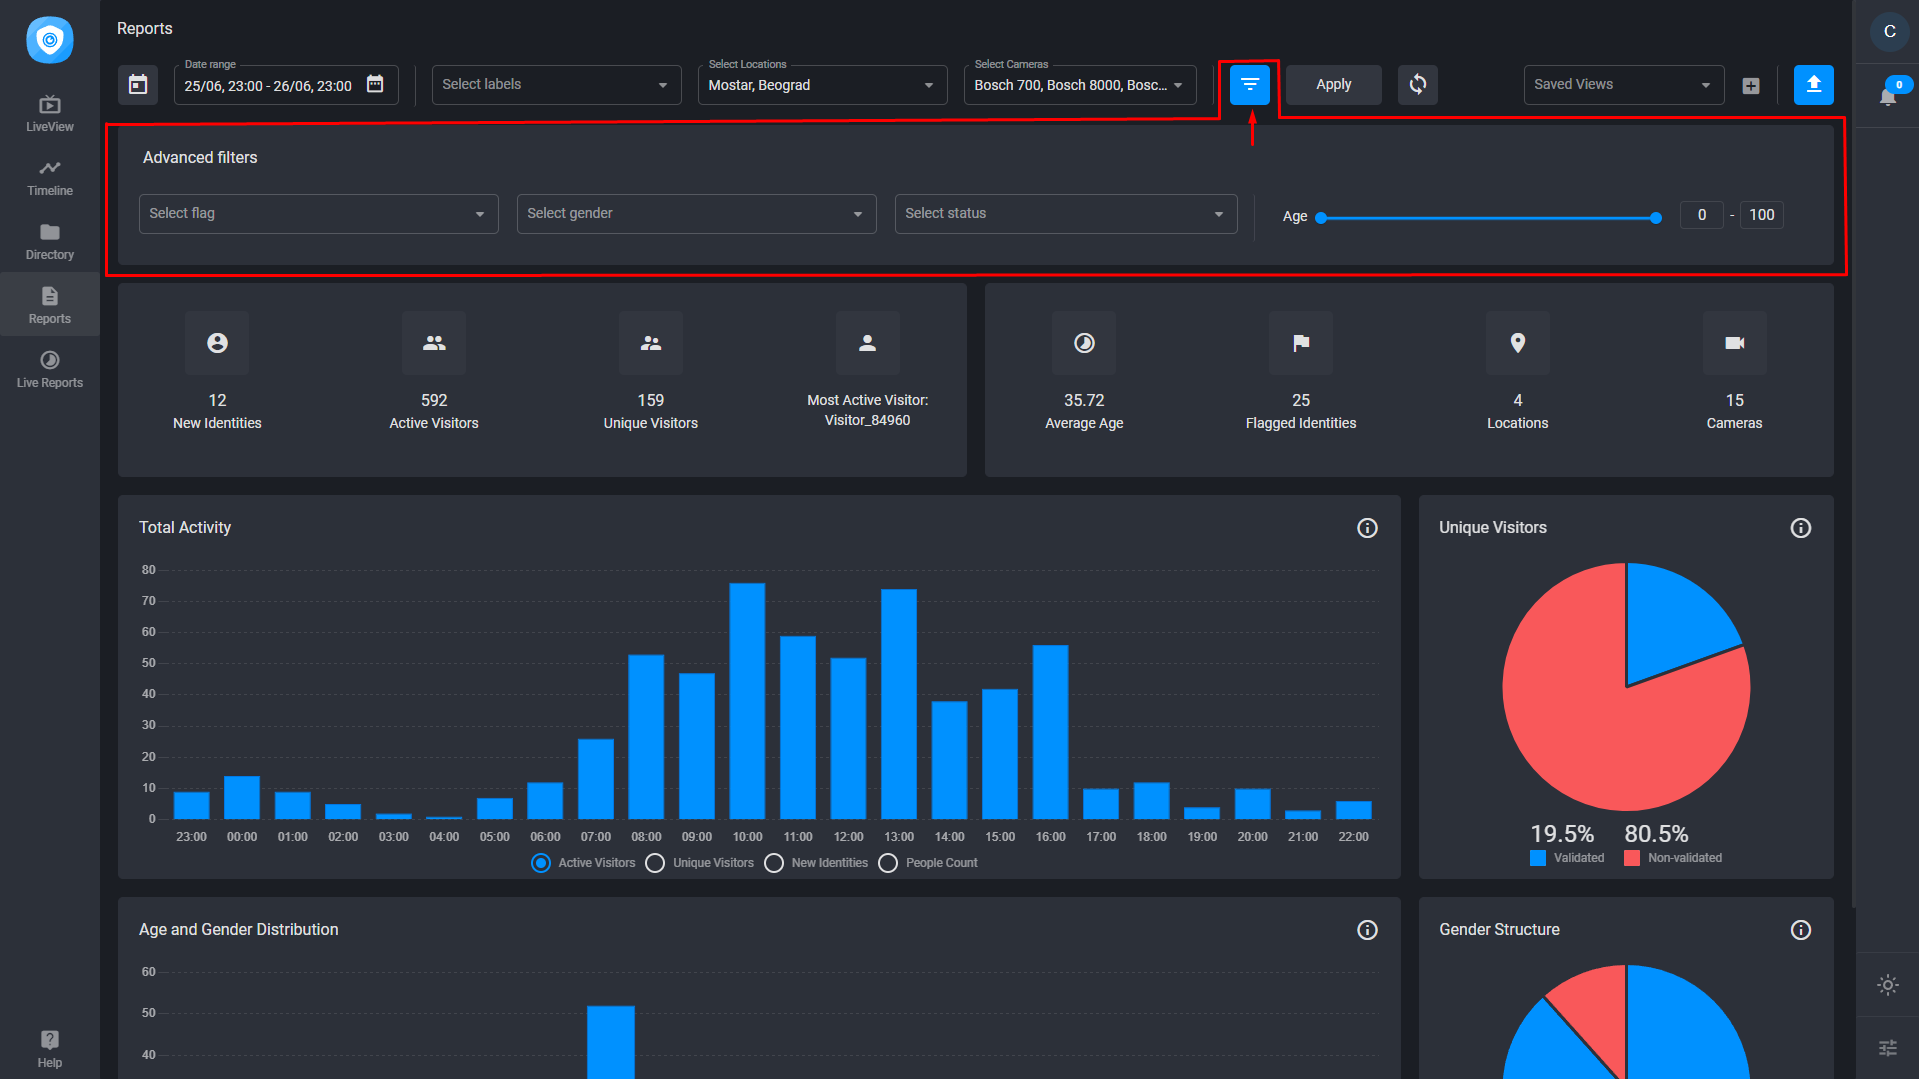The image size is (1919, 1079).
Task: Click the Cameras video icon
Action: tap(1735, 343)
